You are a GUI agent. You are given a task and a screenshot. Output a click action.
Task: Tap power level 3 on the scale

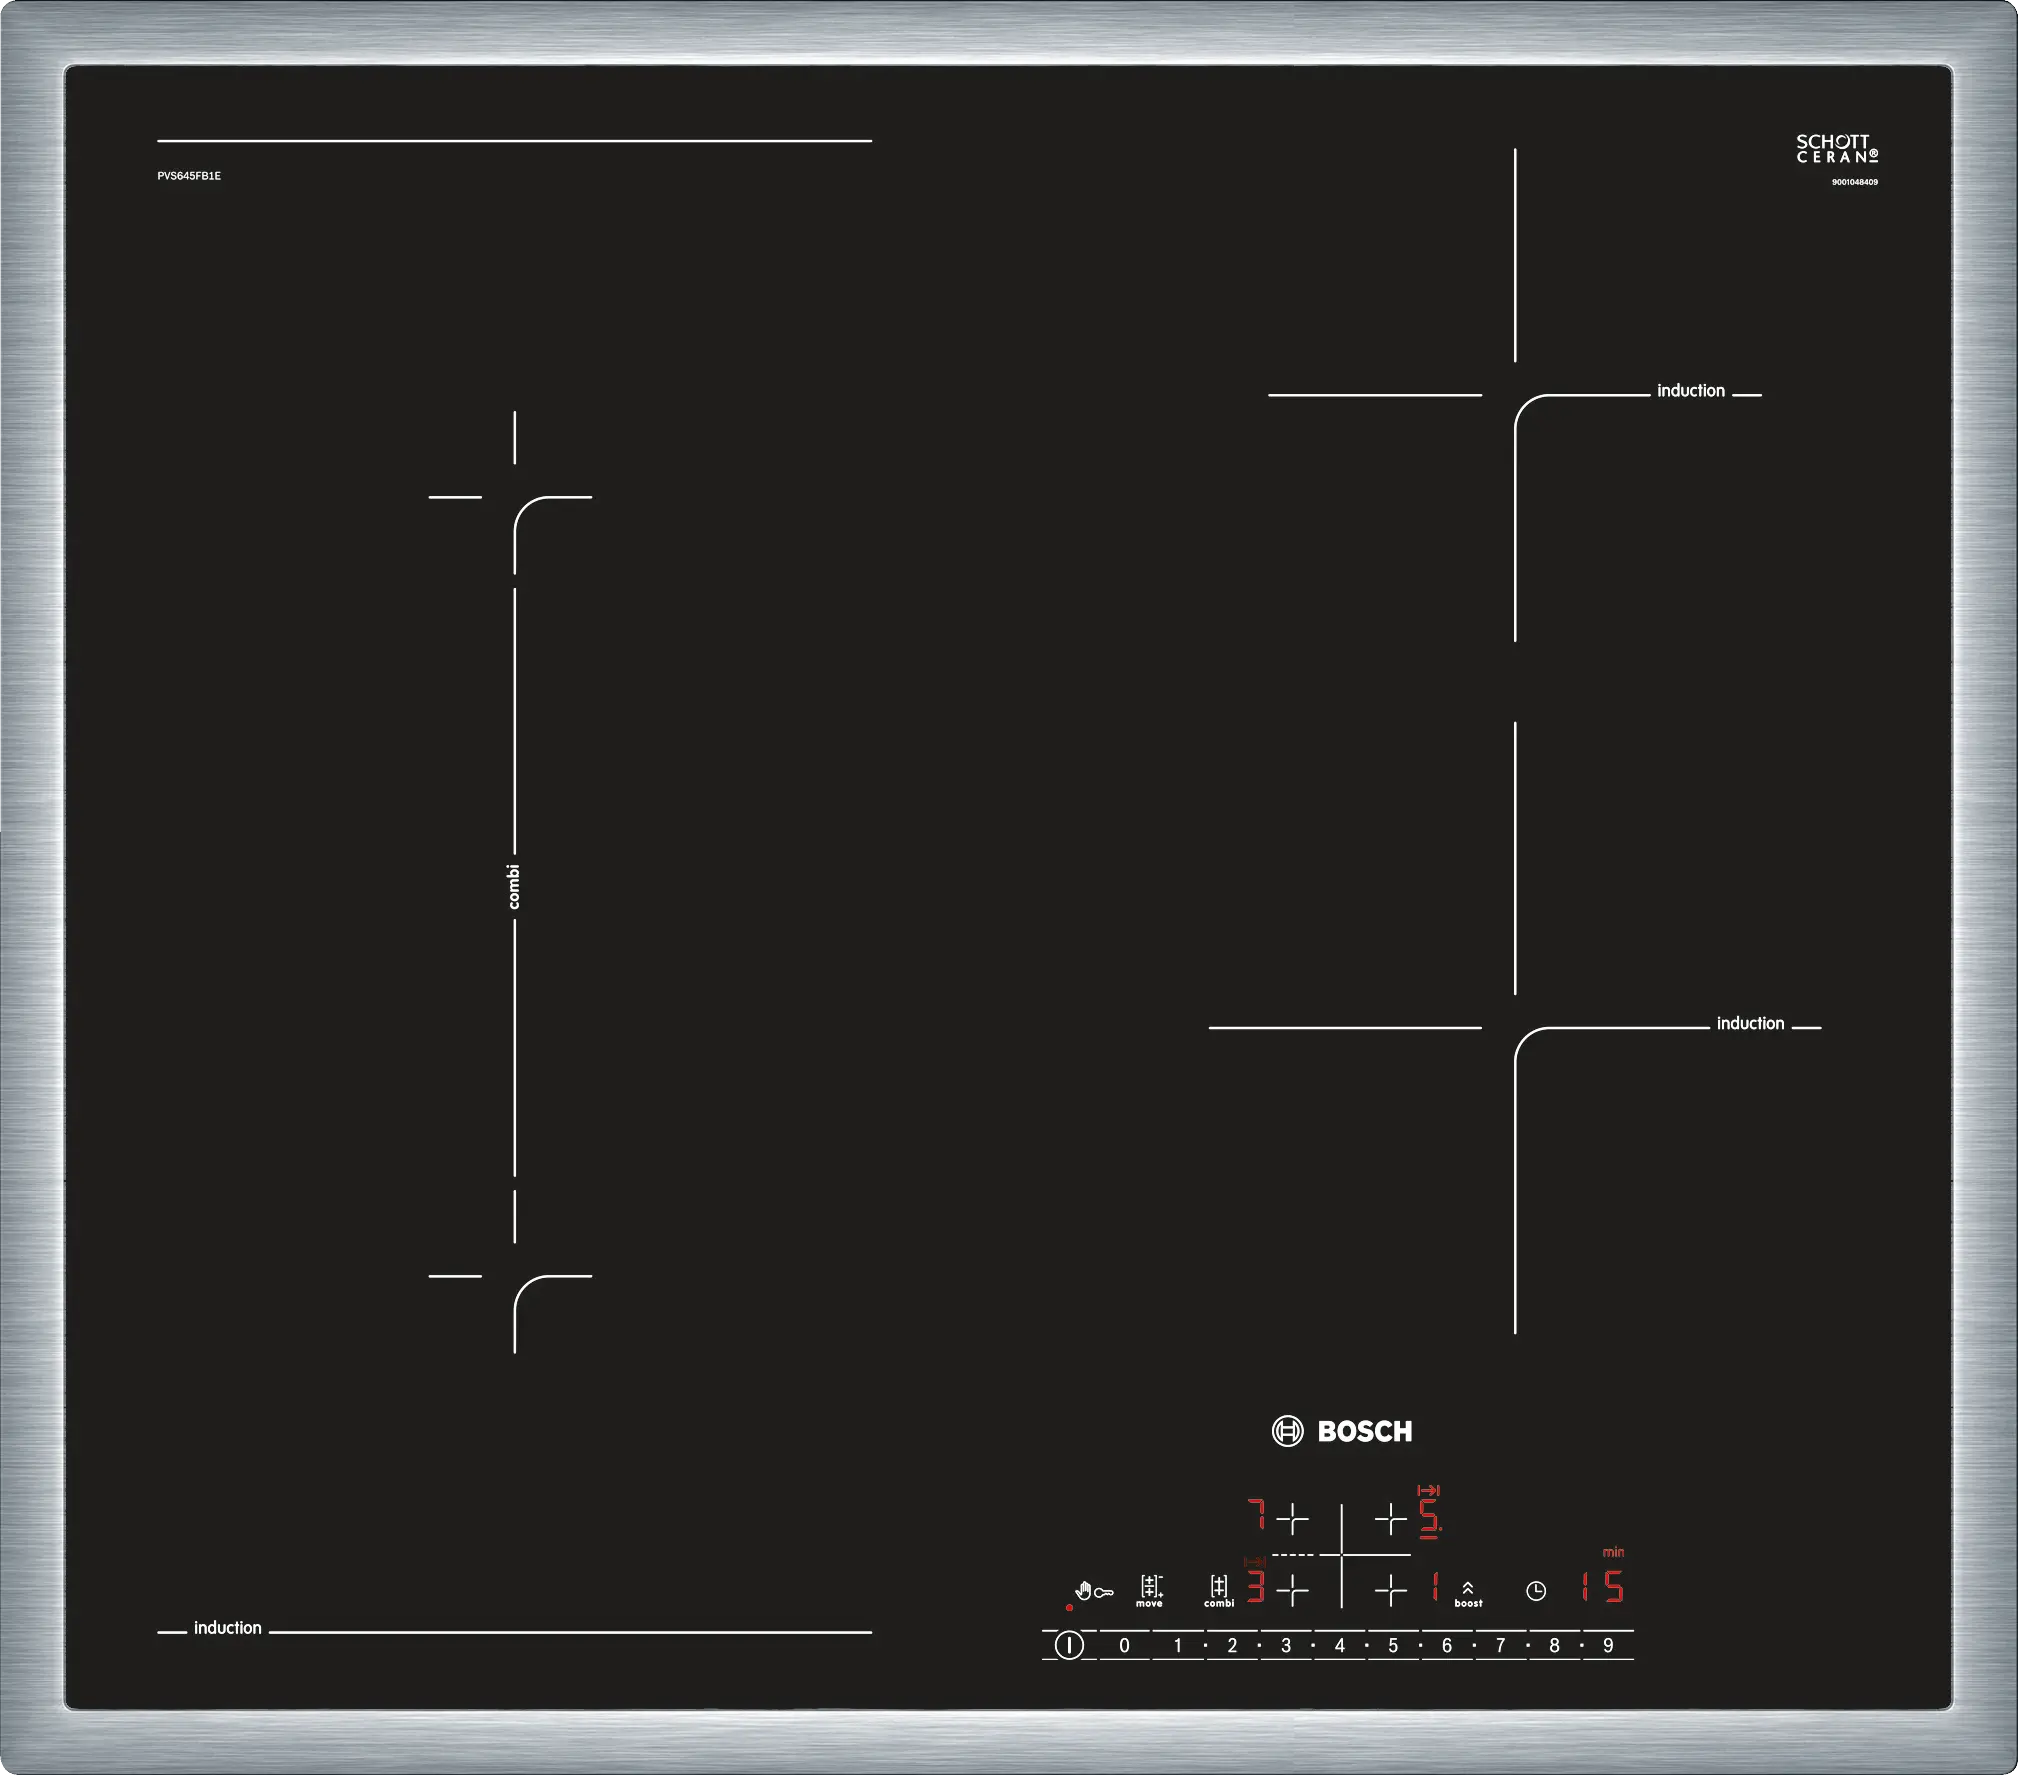[x=1286, y=1646]
